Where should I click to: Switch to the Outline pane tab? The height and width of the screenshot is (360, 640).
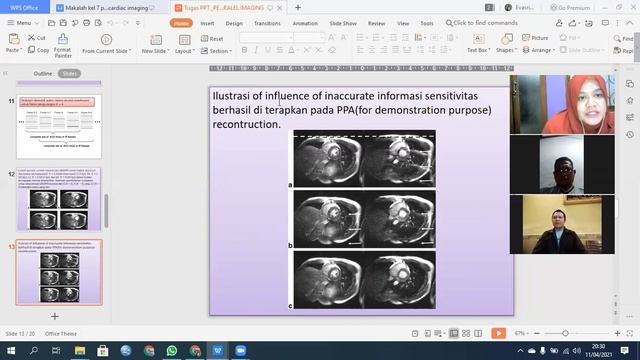(x=42, y=73)
